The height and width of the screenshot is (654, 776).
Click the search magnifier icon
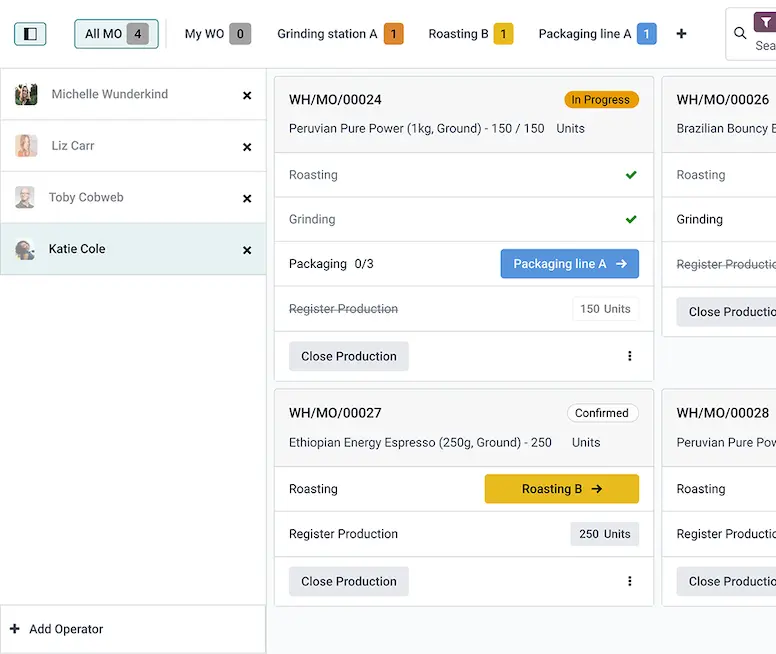740,33
